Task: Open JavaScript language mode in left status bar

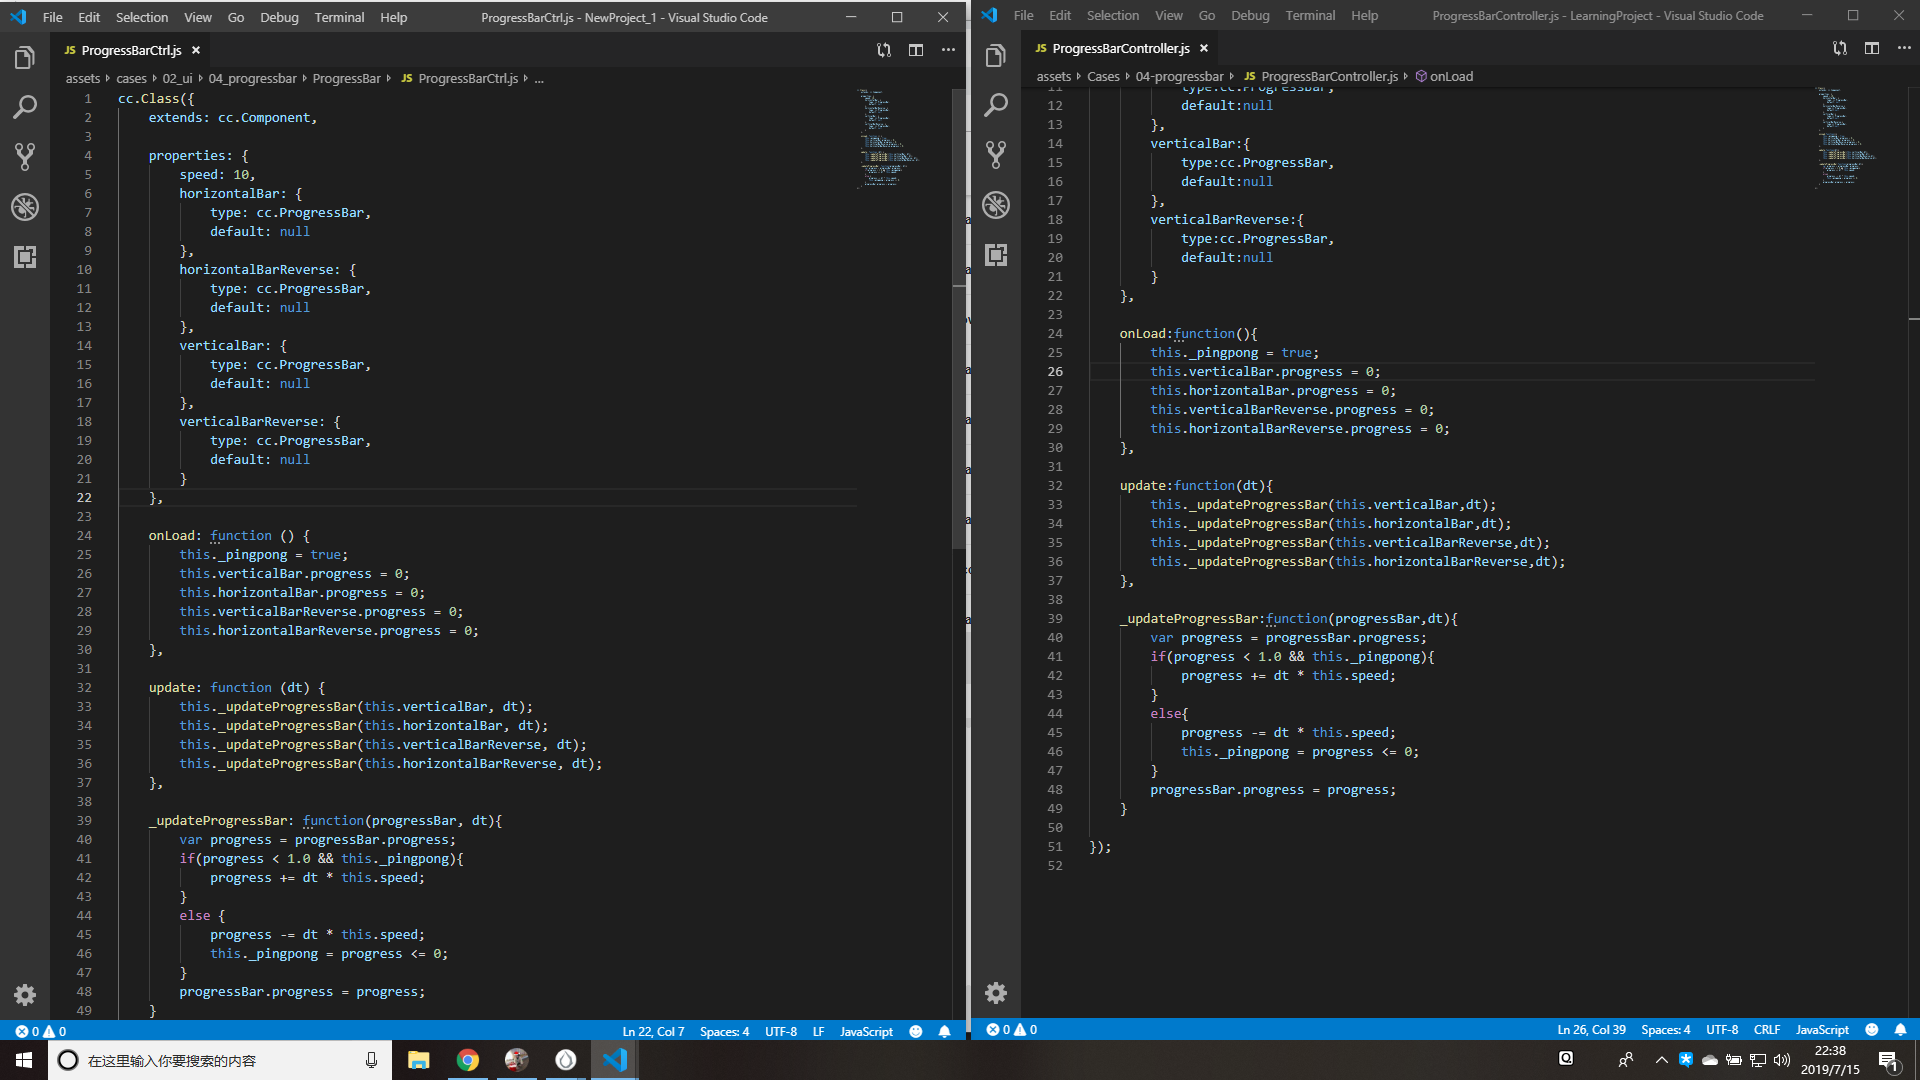Action: click(x=866, y=1031)
